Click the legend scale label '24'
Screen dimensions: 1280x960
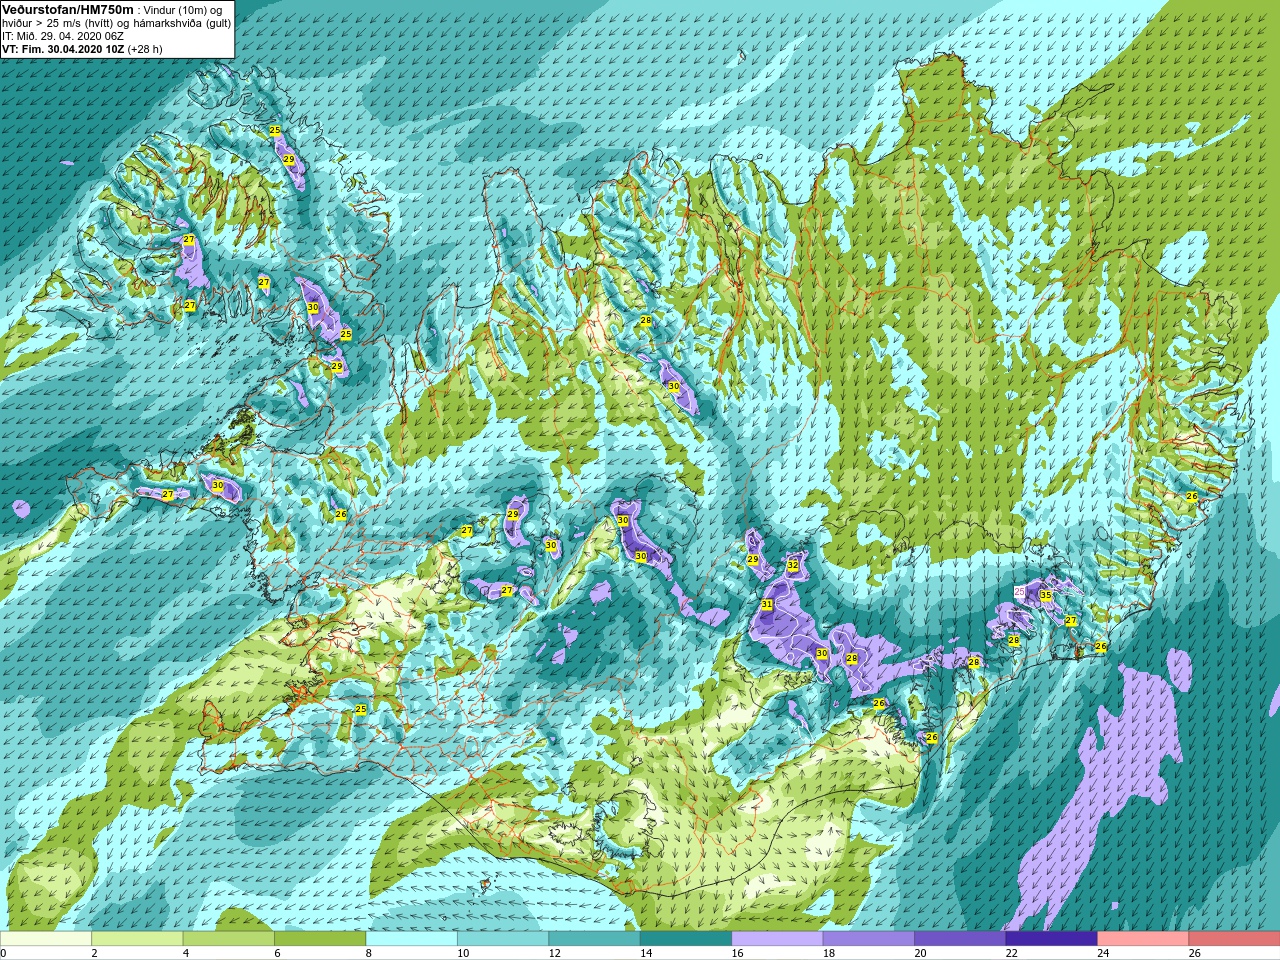pyautogui.click(x=1103, y=953)
